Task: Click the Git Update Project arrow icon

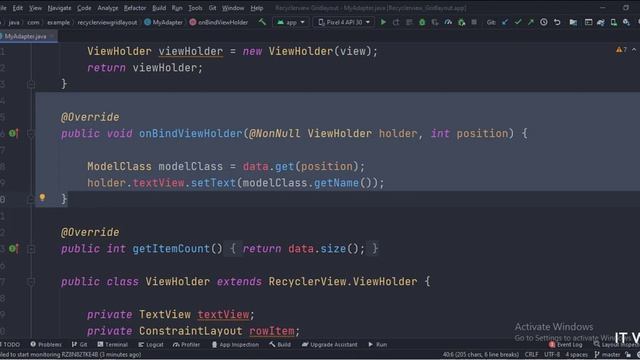Action: click(x=505, y=22)
